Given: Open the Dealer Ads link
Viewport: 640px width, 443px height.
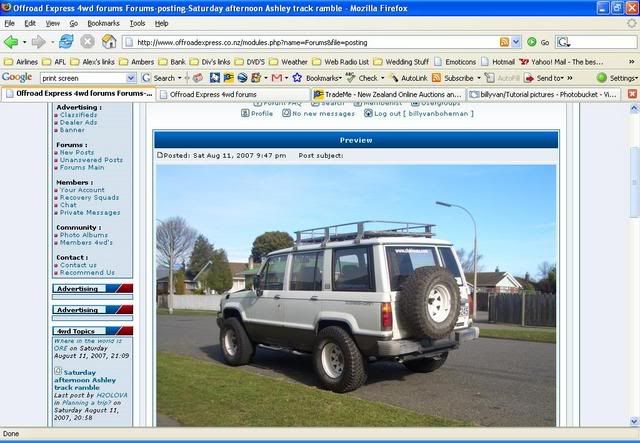Looking at the screenshot, I should point(78,122).
